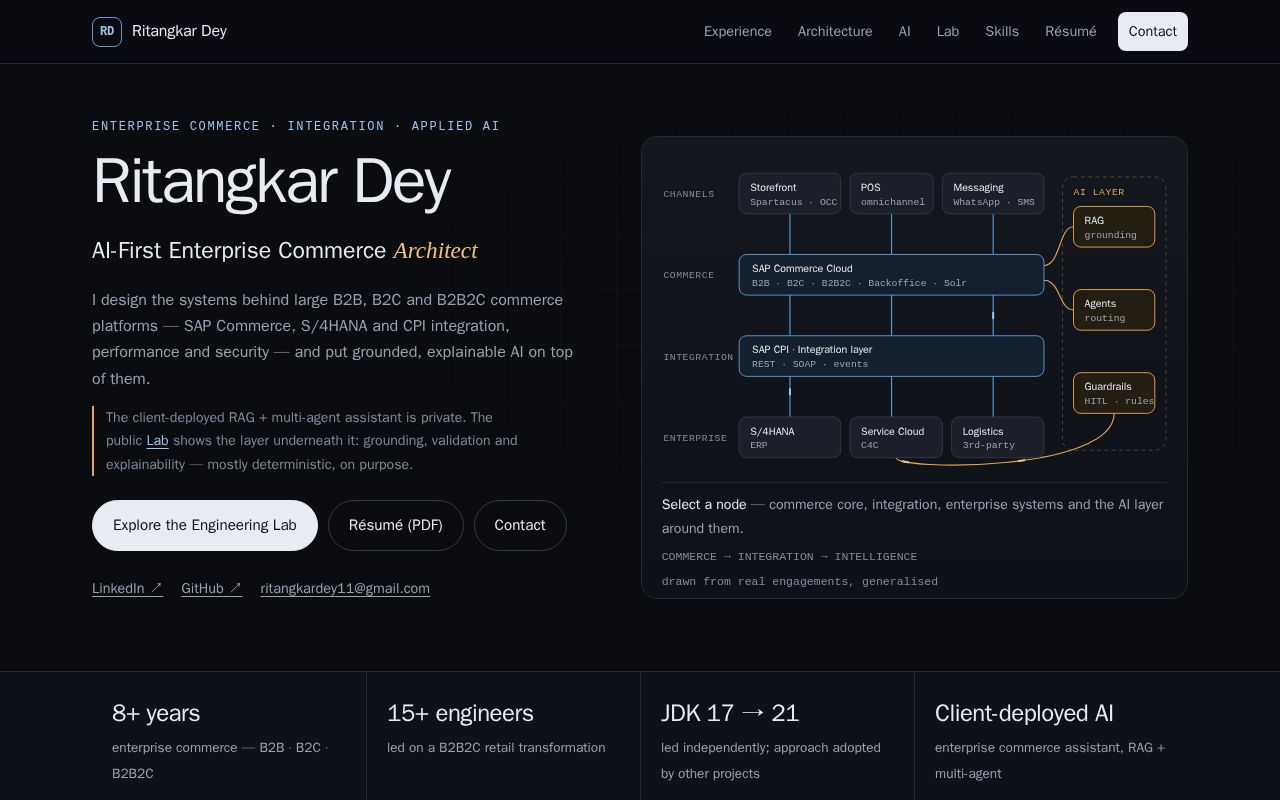
Task: Select the Storefront node
Action: (790, 194)
